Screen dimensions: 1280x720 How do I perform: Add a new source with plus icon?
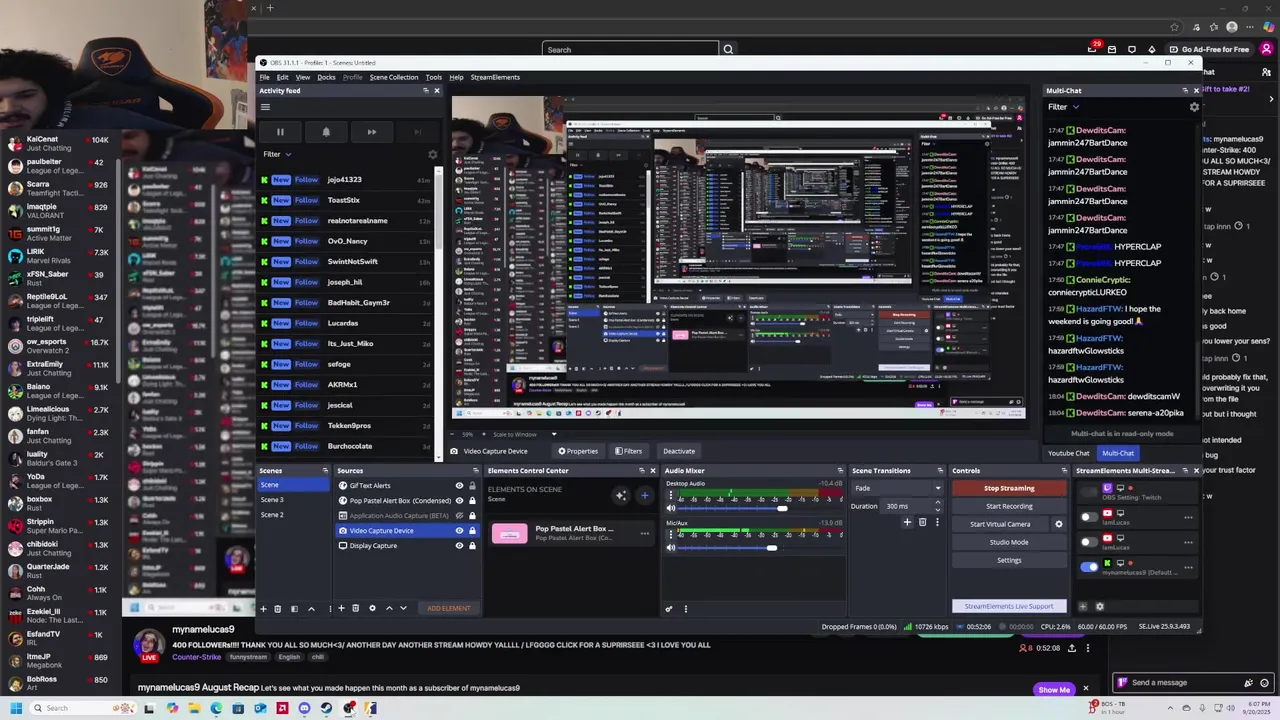coord(341,608)
